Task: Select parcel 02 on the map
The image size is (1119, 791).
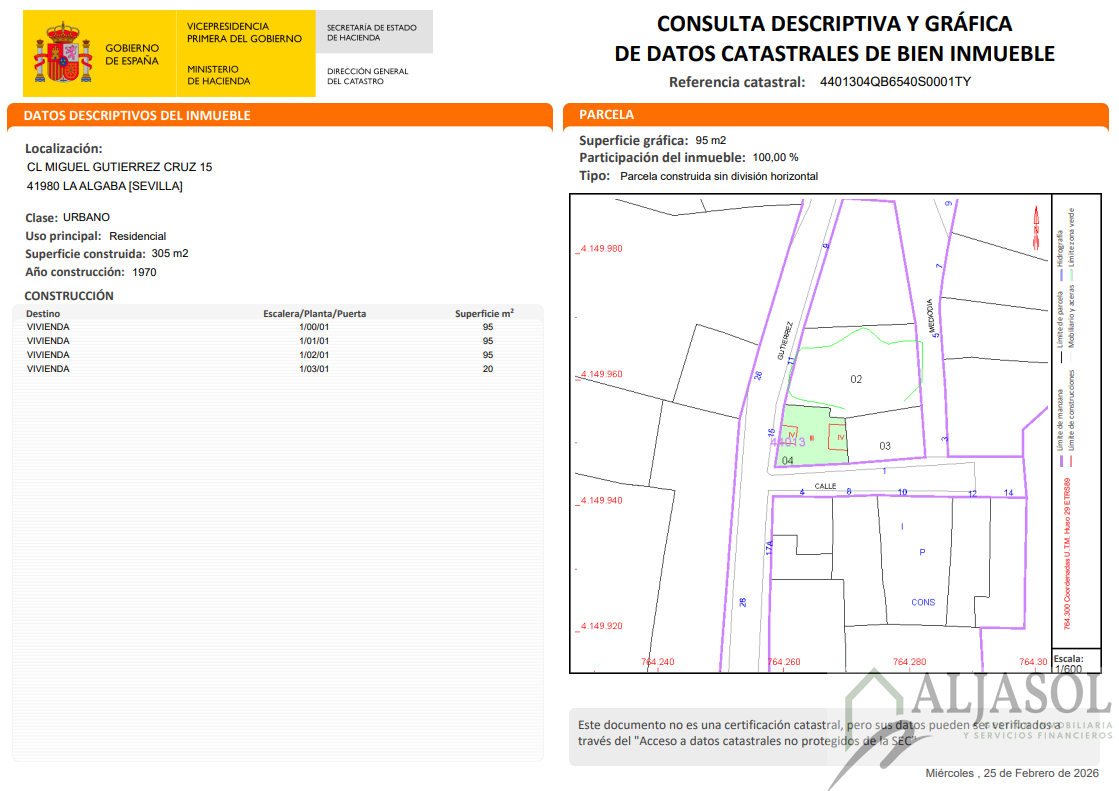Action: click(x=856, y=380)
